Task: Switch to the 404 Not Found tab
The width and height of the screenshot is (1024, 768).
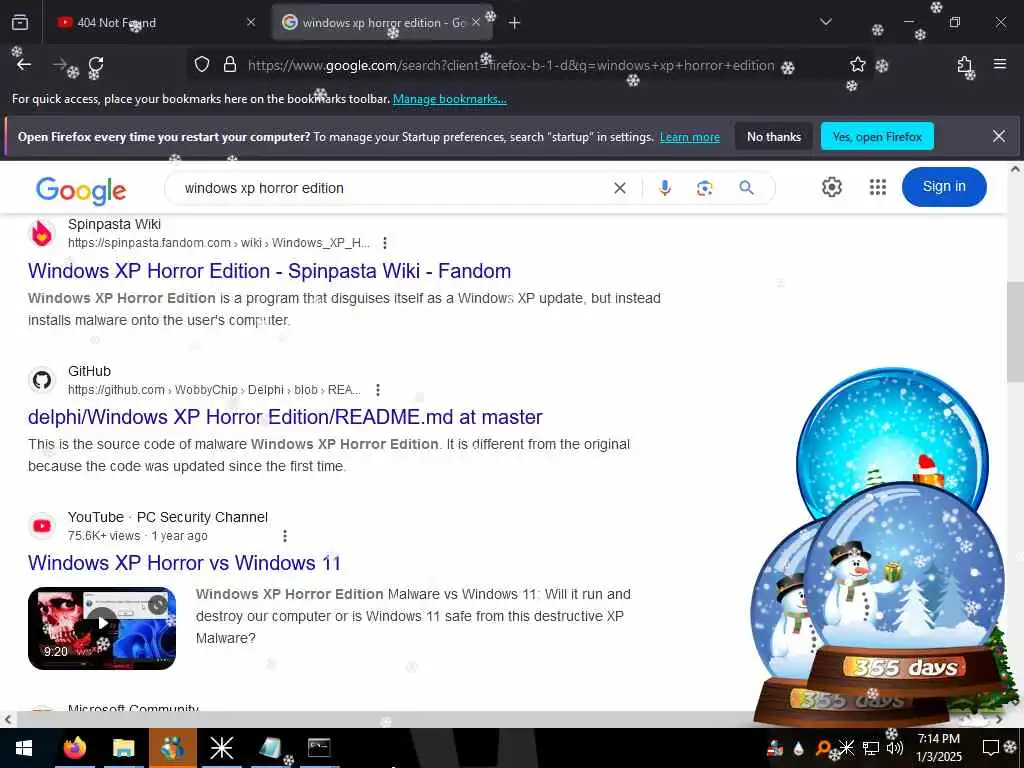Action: click(150, 22)
